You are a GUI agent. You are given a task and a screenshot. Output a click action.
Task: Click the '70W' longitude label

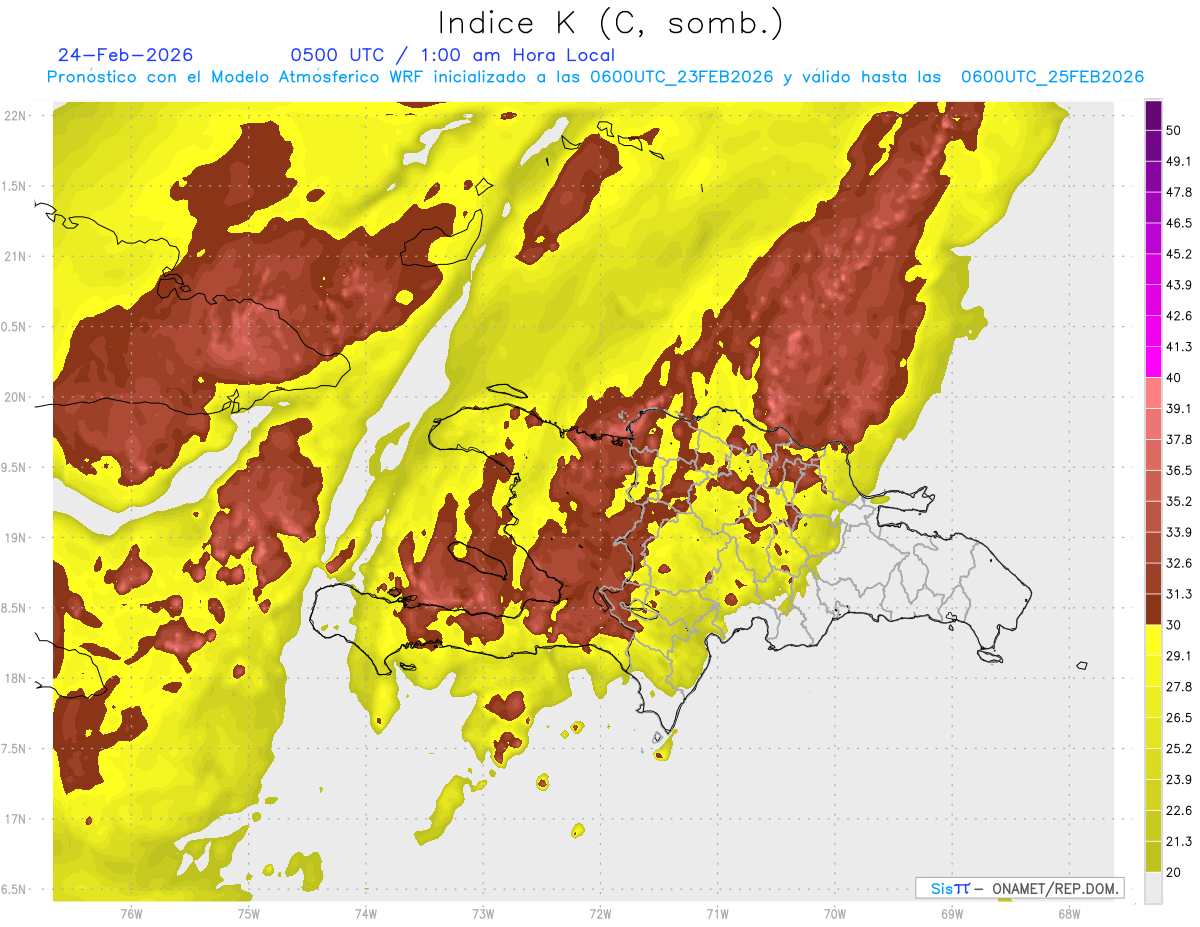tap(834, 913)
